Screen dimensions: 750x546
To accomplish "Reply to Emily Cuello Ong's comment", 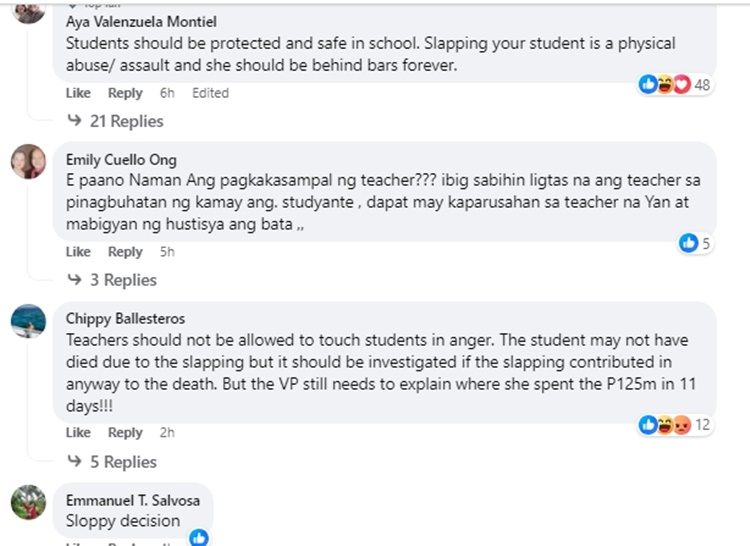I will click(x=125, y=252).
